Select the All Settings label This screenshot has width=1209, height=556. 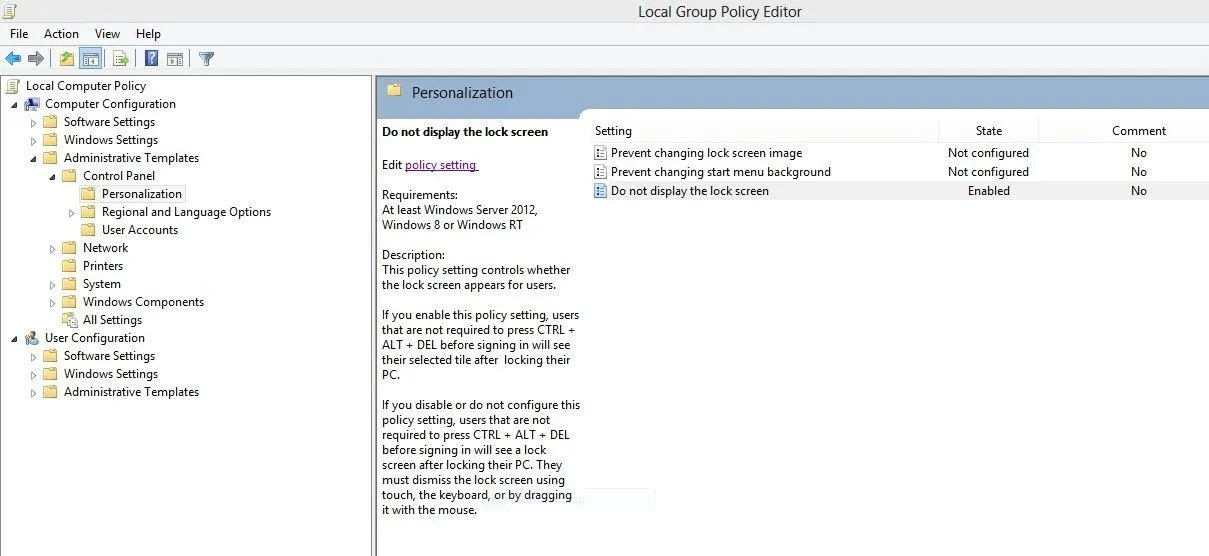tap(112, 320)
